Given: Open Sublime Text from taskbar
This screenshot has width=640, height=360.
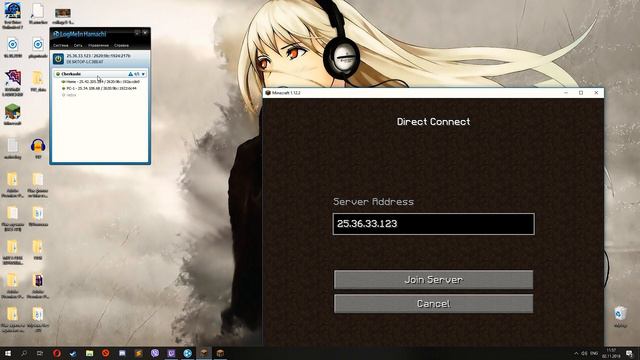Looking at the screenshot, I should pyautogui.click(x=138, y=353).
